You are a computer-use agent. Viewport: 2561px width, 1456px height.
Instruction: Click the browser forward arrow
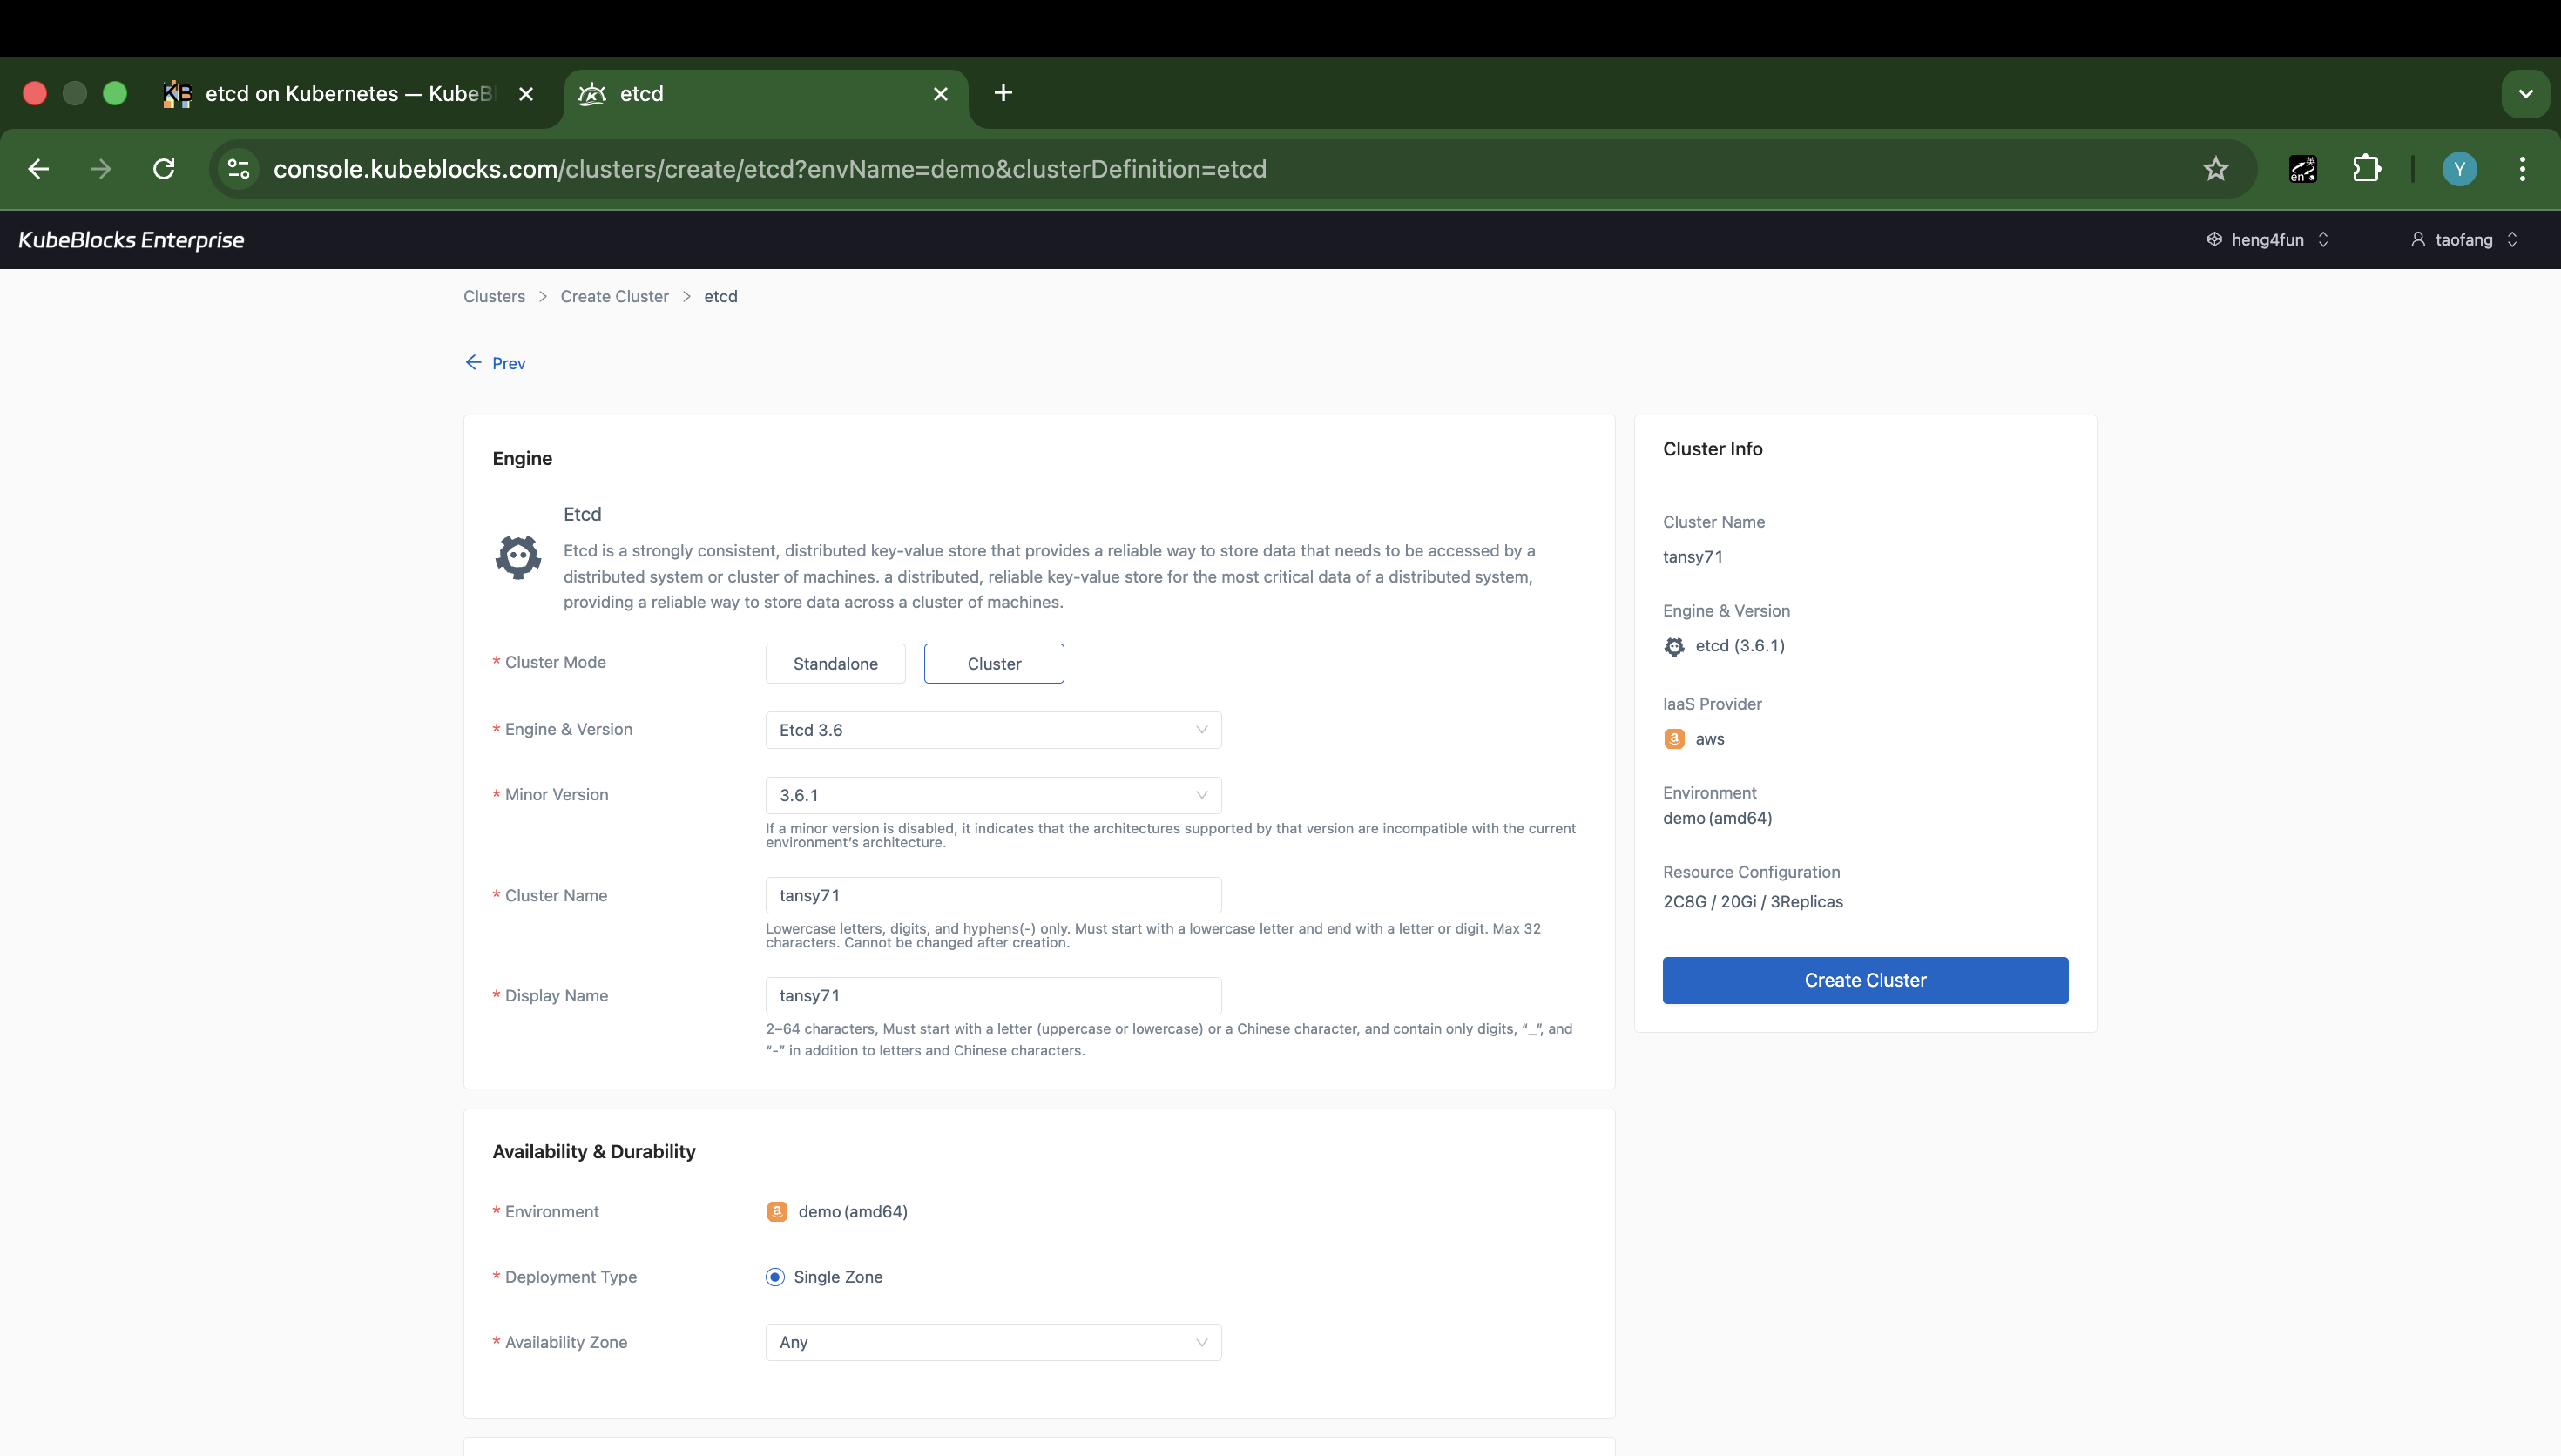tap(101, 169)
